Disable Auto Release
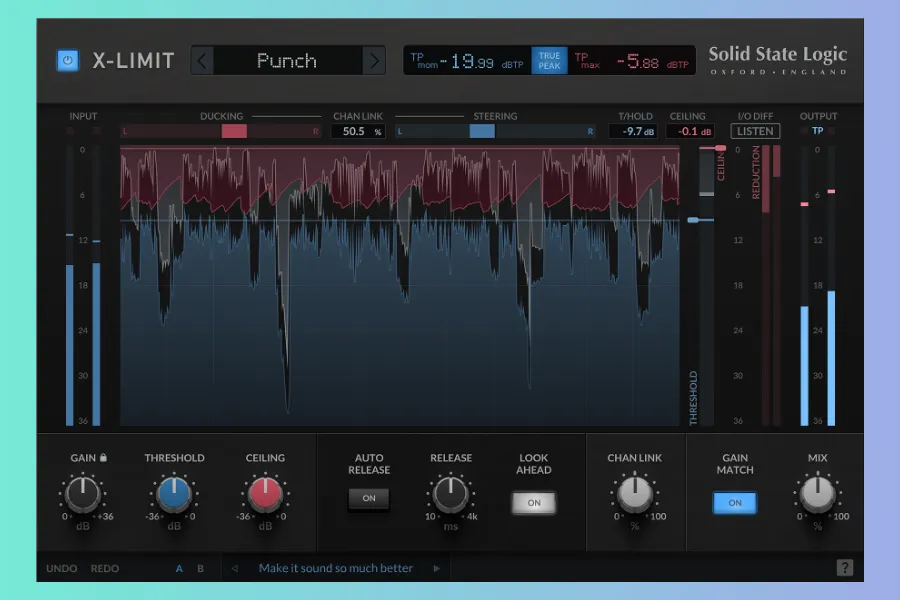Viewport: 900px width, 600px height. (x=369, y=498)
